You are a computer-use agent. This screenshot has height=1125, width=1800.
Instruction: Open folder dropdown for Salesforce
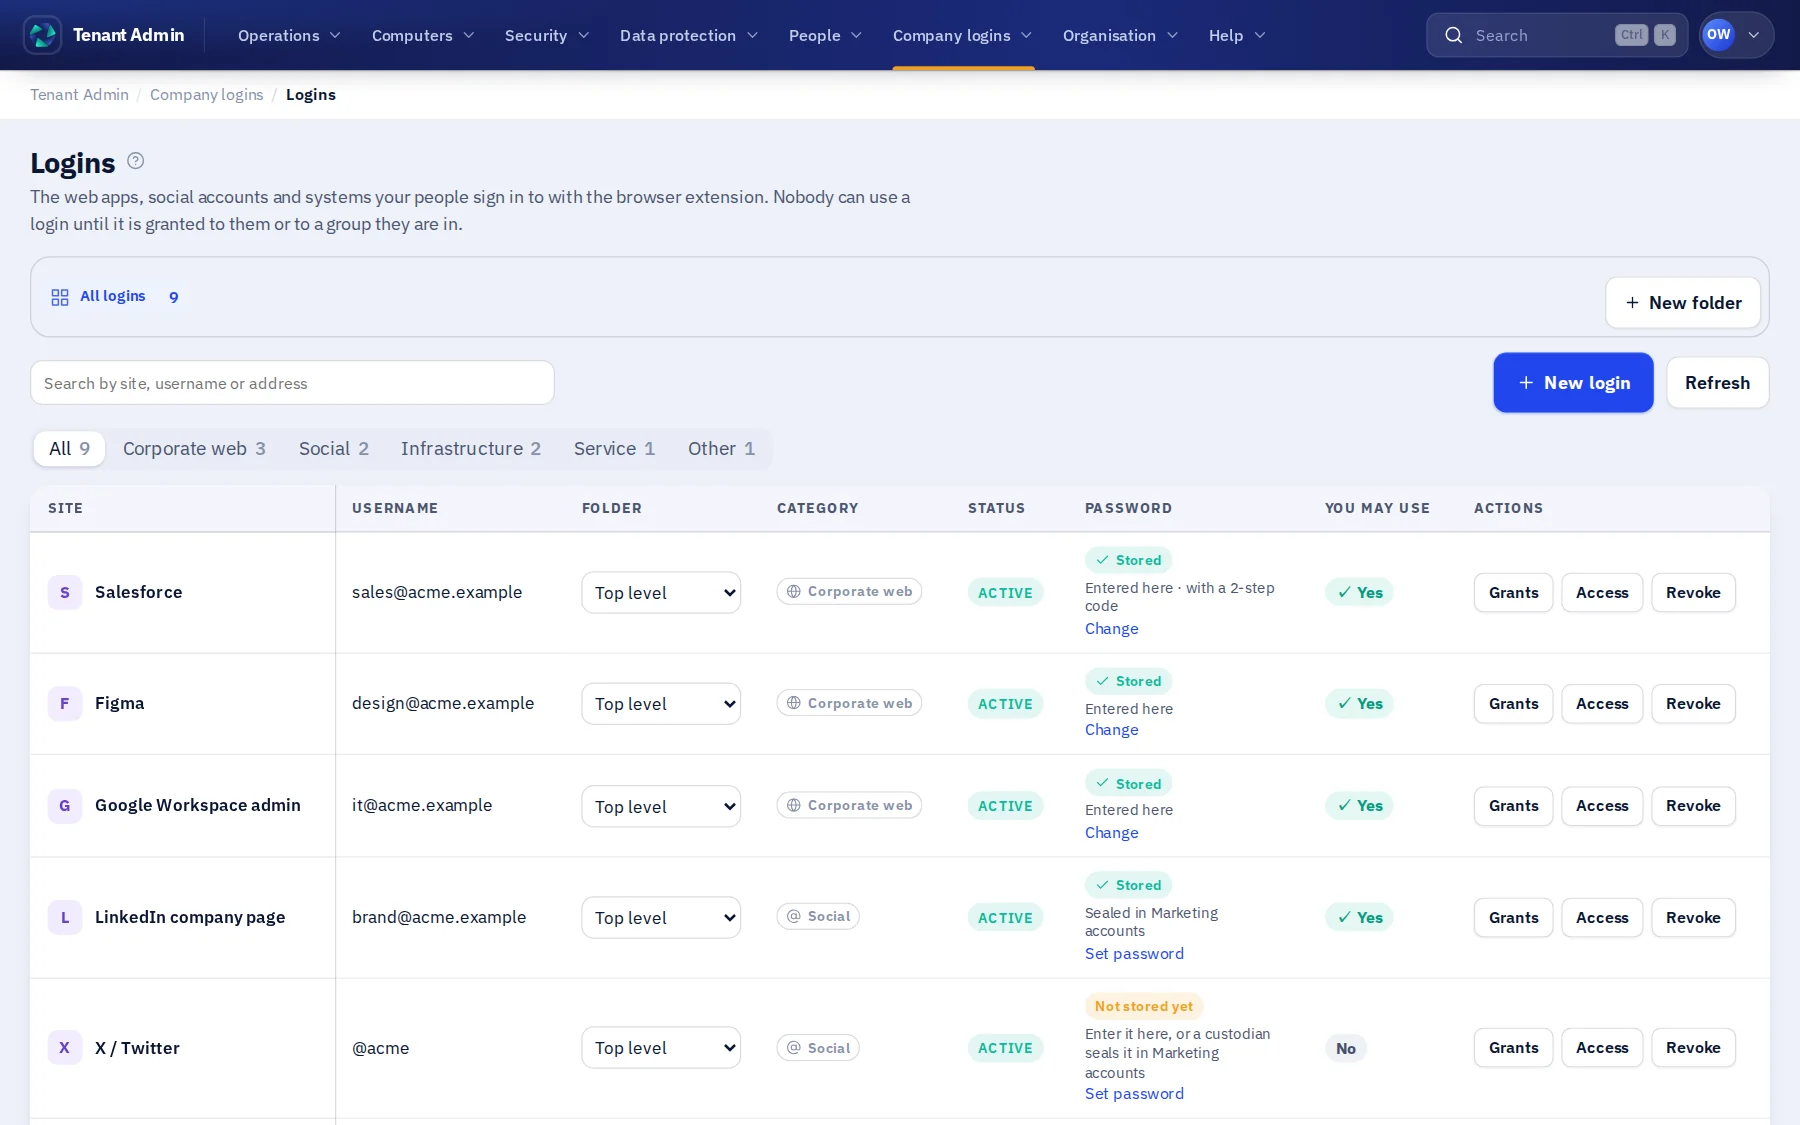click(x=661, y=592)
